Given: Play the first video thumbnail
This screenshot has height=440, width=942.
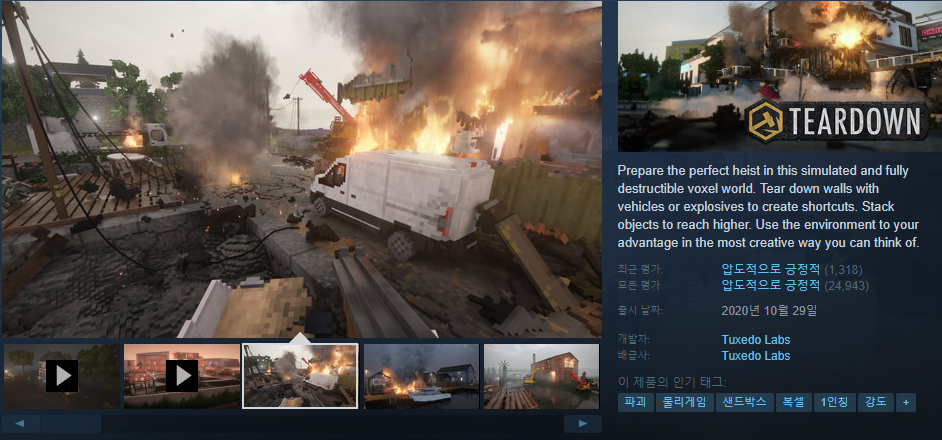Looking at the screenshot, I should 61,376.
